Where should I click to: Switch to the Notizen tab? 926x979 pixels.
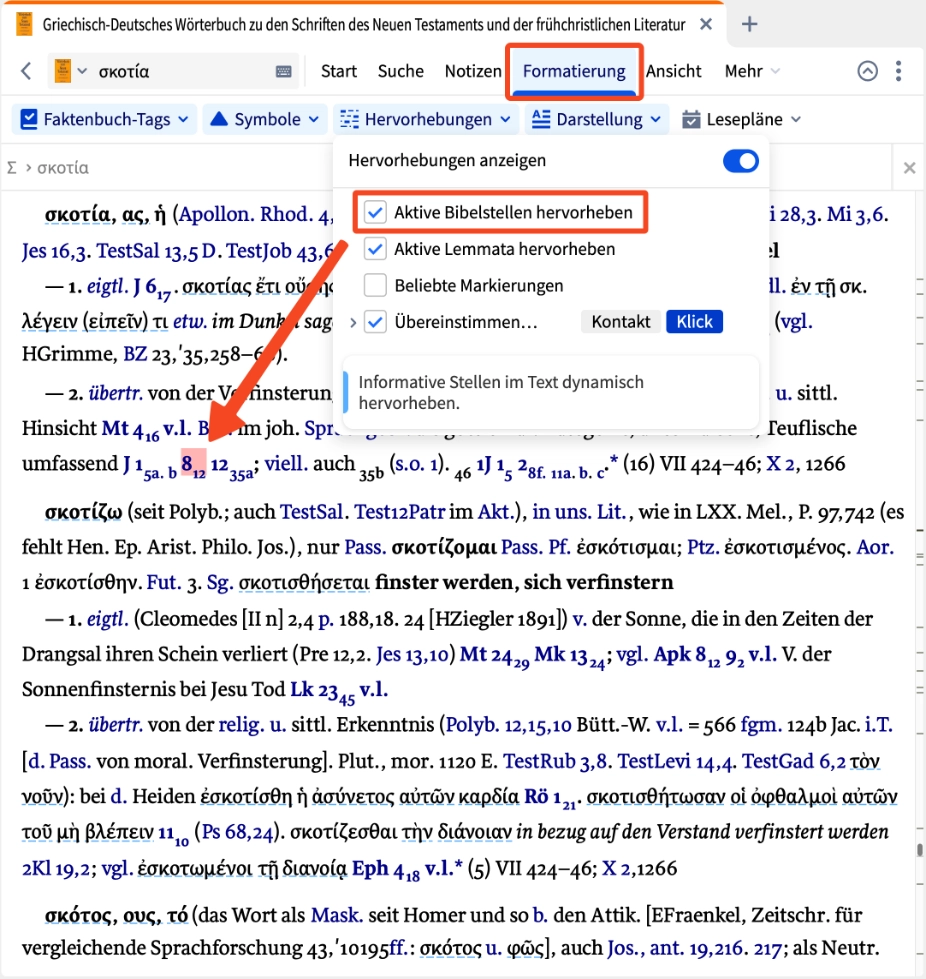coord(473,71)
